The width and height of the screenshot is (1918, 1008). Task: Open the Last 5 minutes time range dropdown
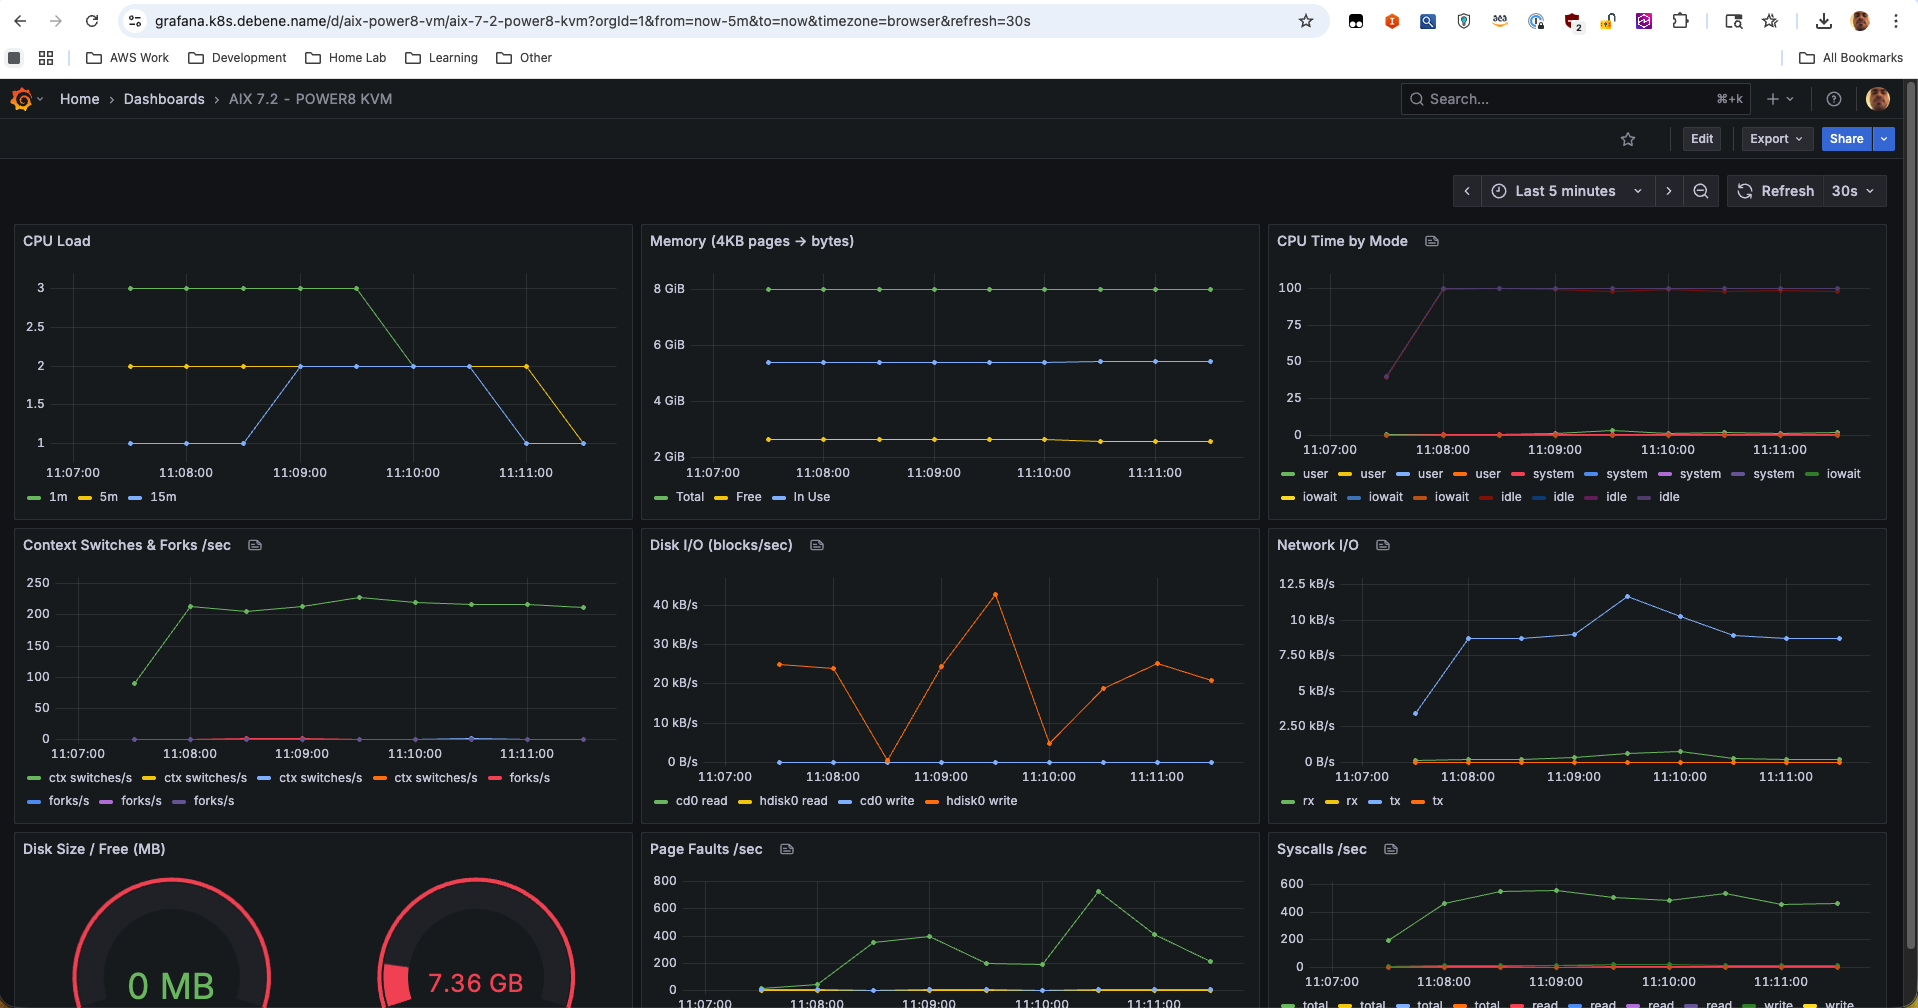(1563, 190)
